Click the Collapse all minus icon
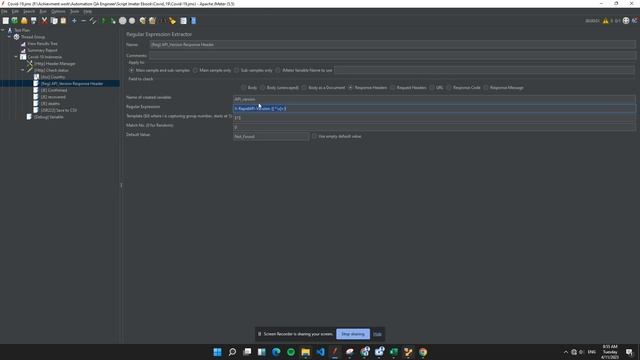This screenshot has height=360, width=640. (x=84, y=20)
